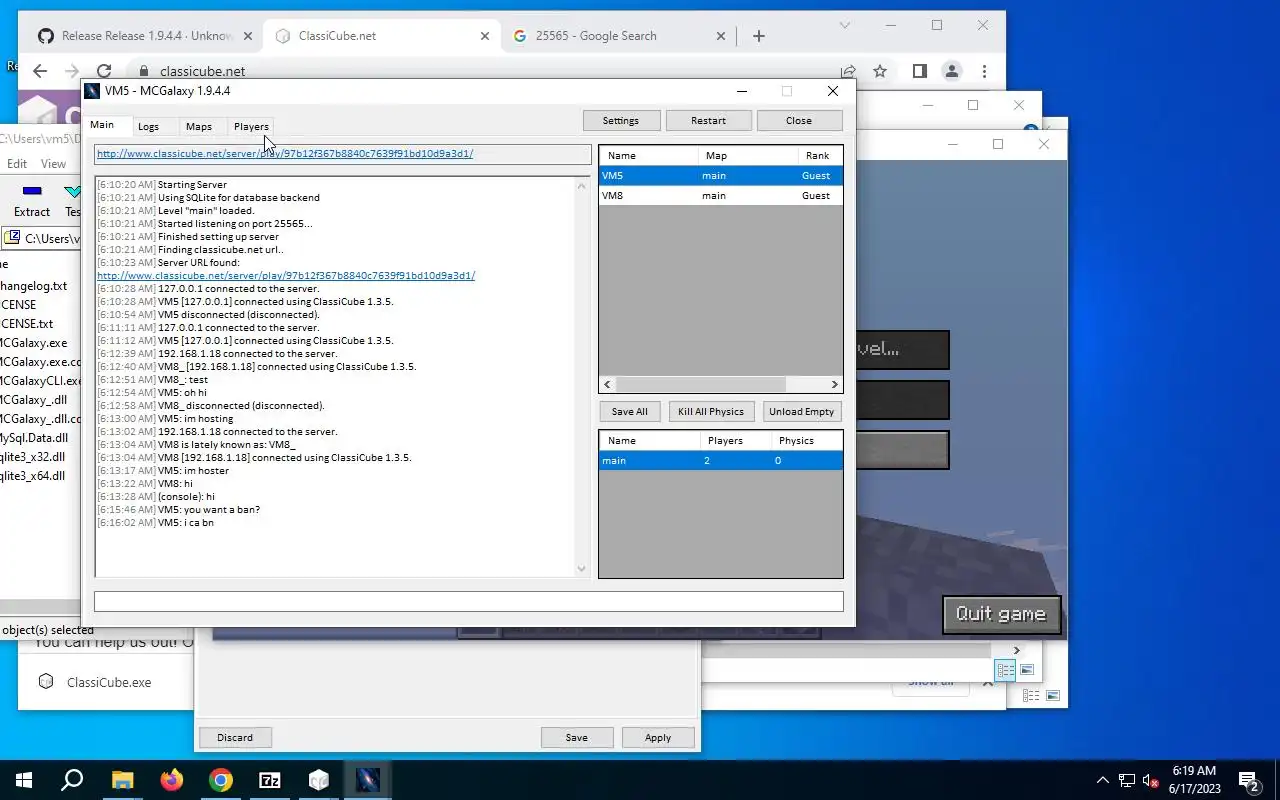Switch to ClassiCube game in the taskbar
This screenshot has width=1280, height=800.
[x=319, y=780]
